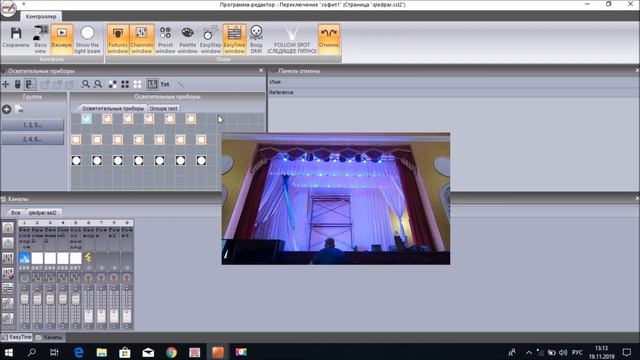Open the Palette window
Screen dimensions: 640x360
point(187,39)
